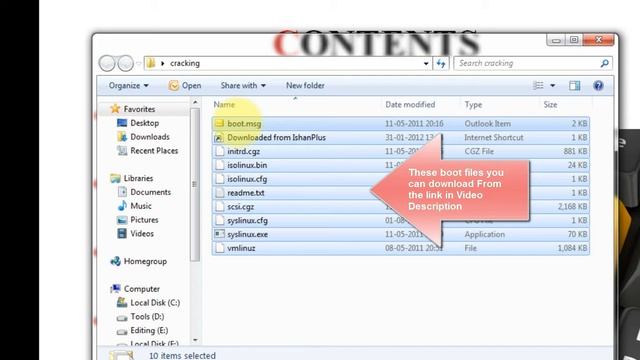Sort by the Type column header
The height and width of the screenshot is (360, 640).
[x=473, y=104]
